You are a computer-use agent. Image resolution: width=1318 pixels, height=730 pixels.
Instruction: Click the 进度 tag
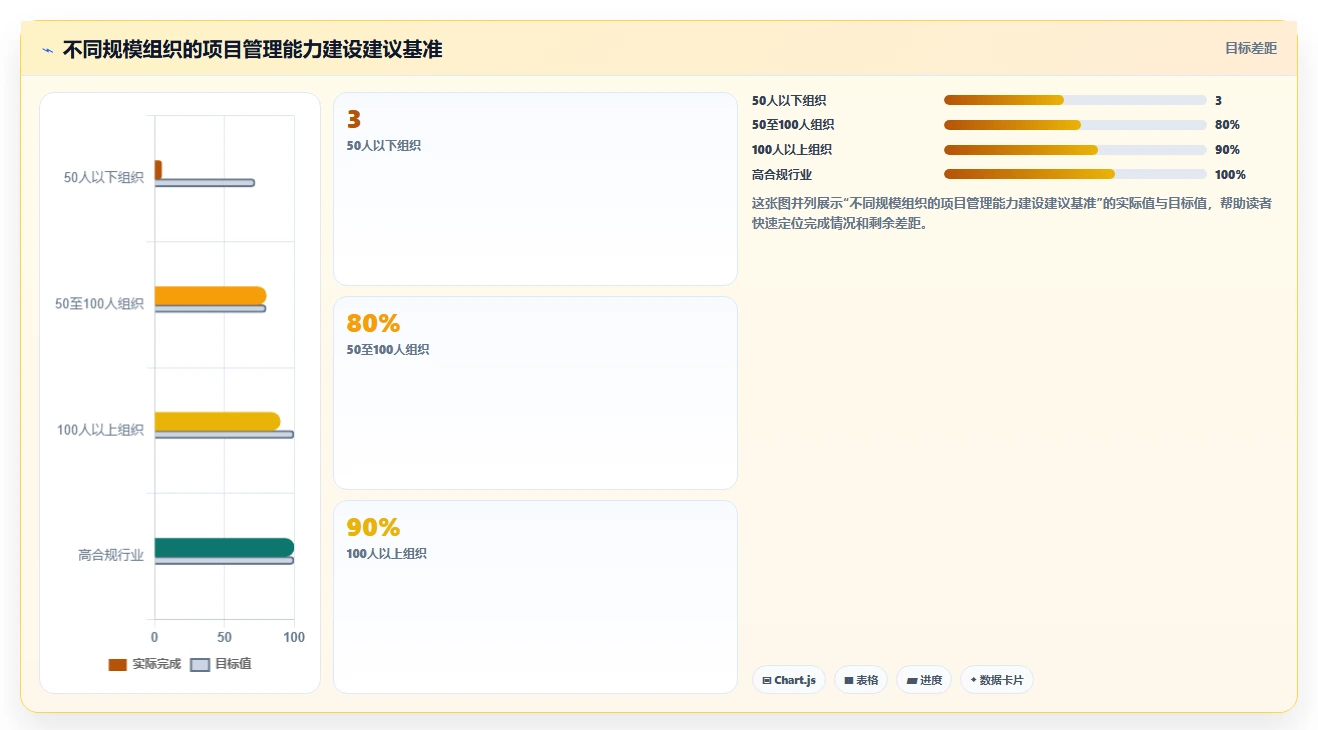pos(924,680)
